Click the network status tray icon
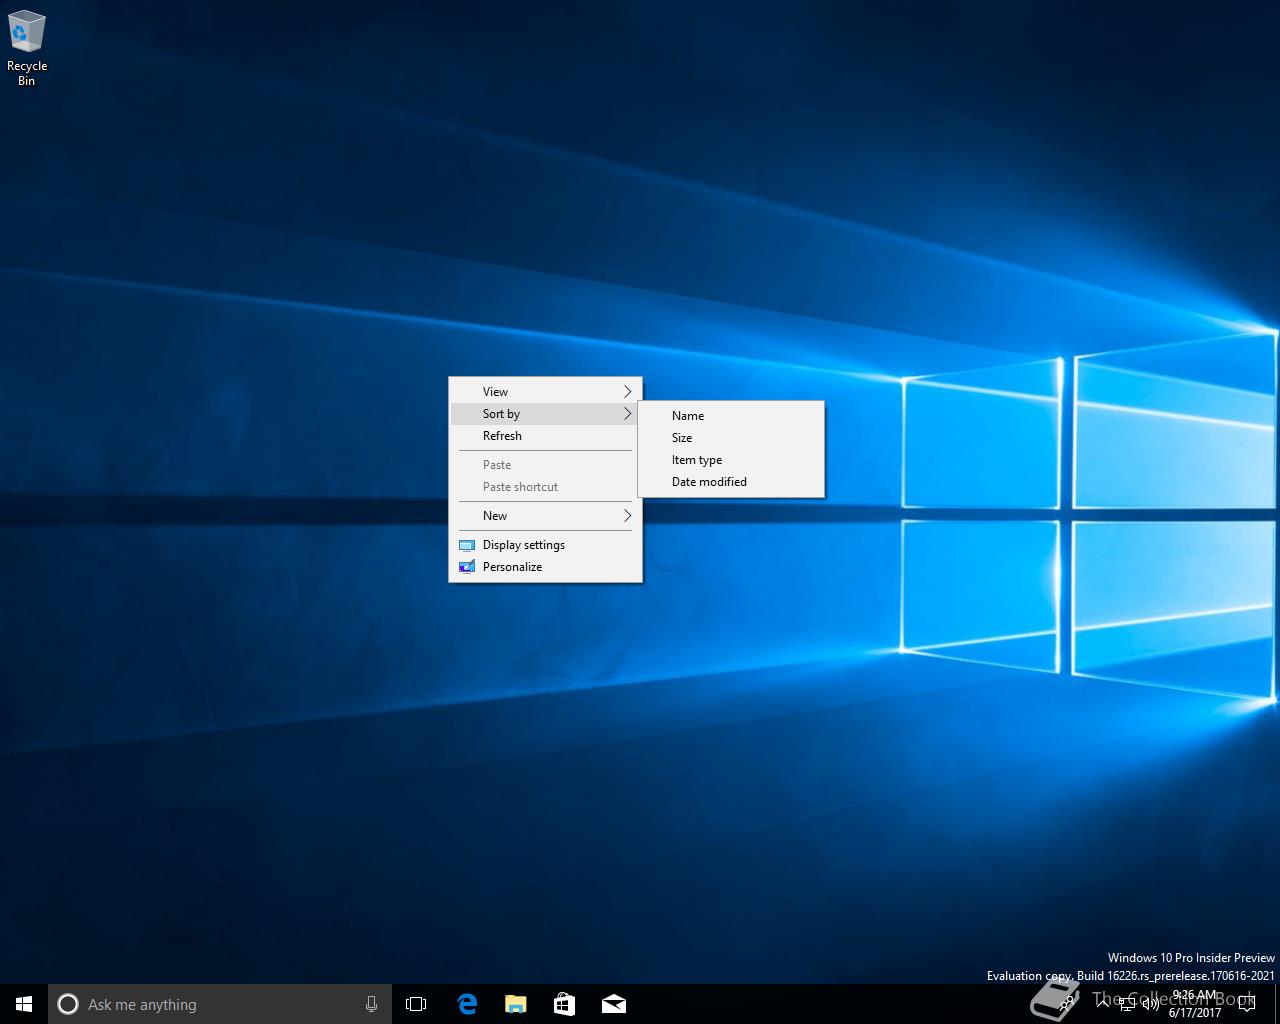The width and height of the screenshot is (1280, 1024). pyautogui.click(x=1127, y=1003)
